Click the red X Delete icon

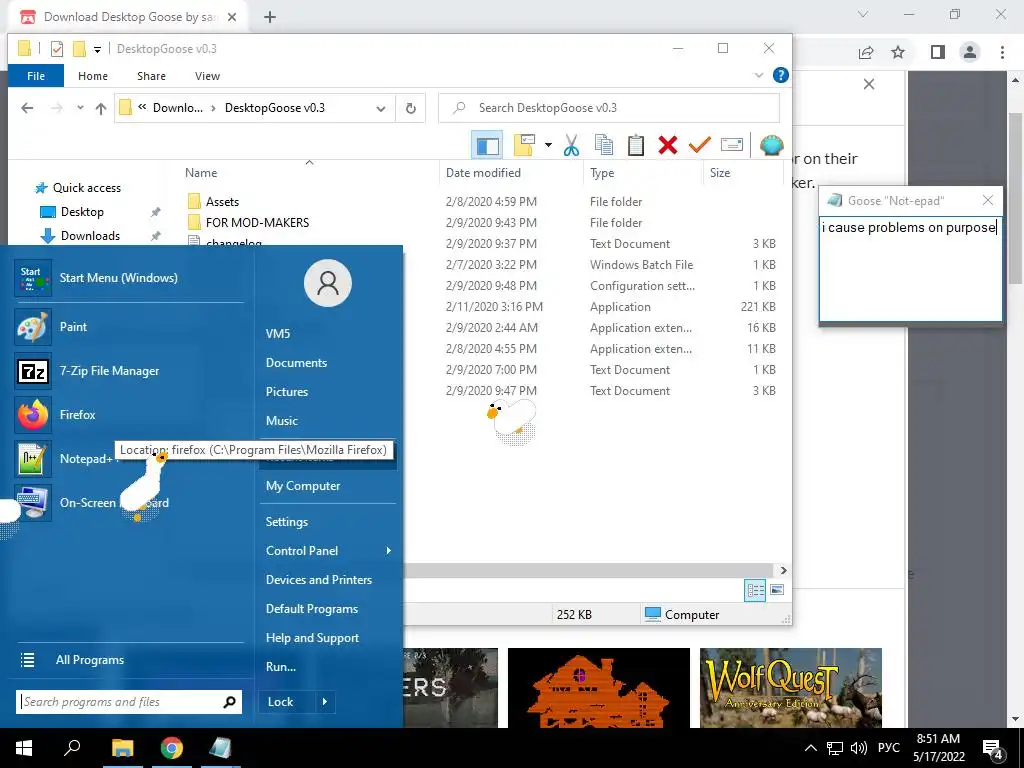(667, 145)
